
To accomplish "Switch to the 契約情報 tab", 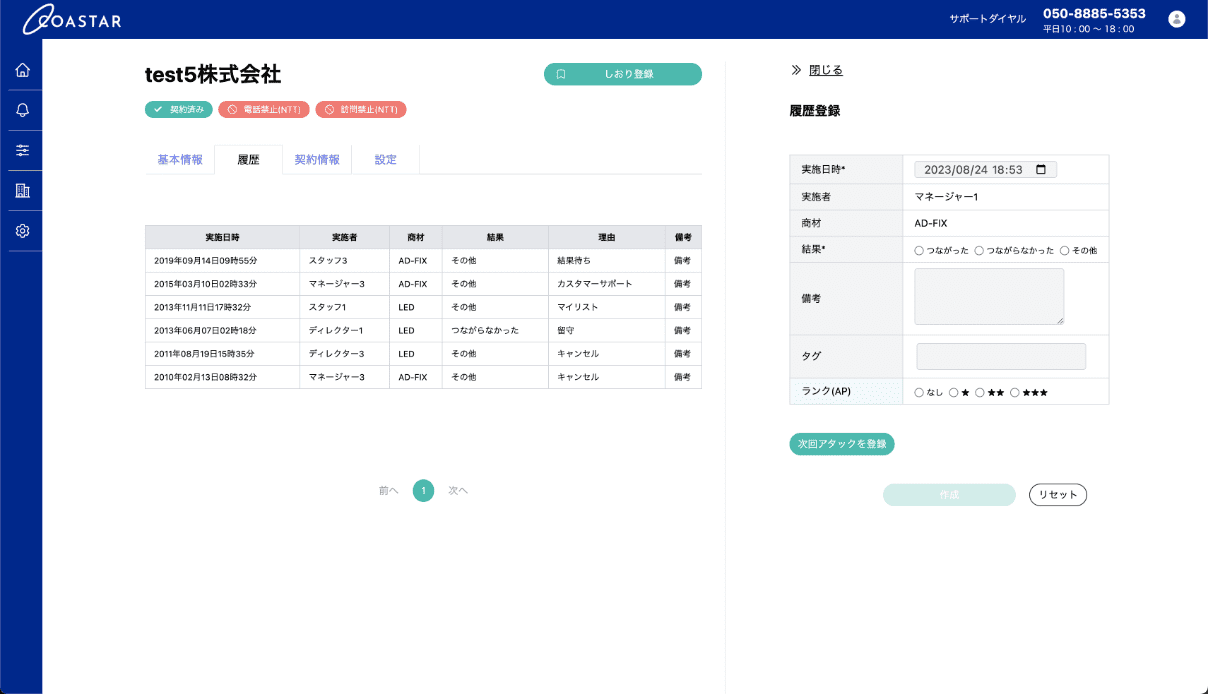I will point(317,160).
